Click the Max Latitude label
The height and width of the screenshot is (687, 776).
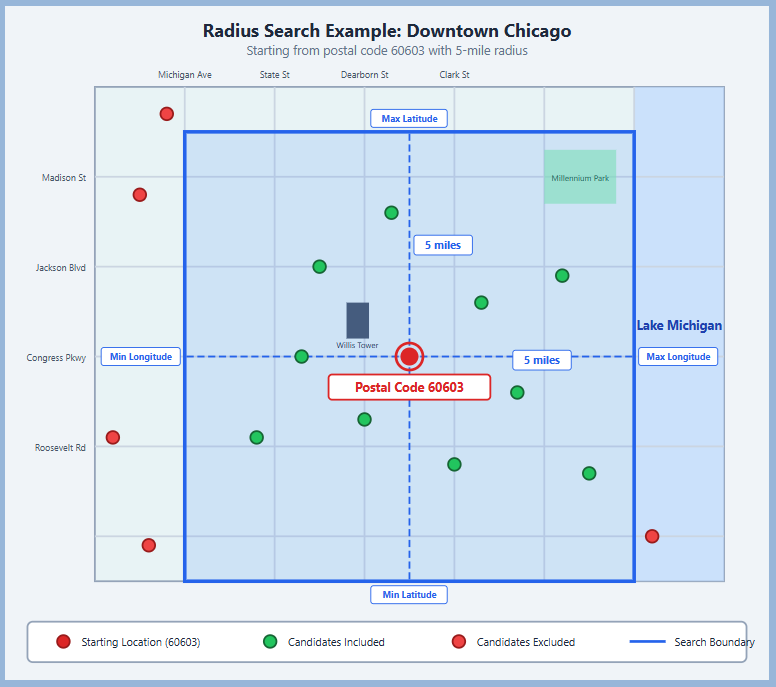tap(409, 119)
